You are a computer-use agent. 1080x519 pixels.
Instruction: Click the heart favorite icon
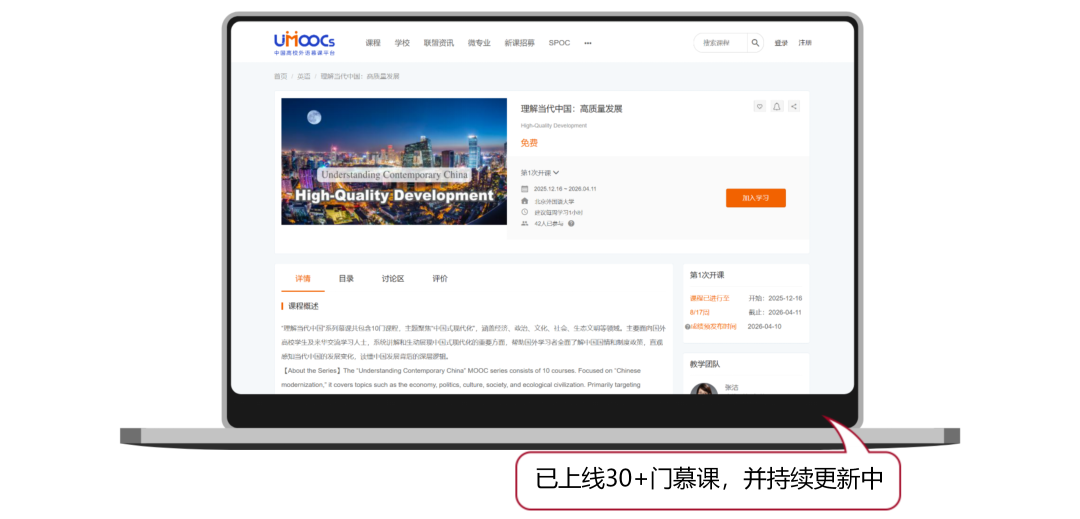click(759, 107)
